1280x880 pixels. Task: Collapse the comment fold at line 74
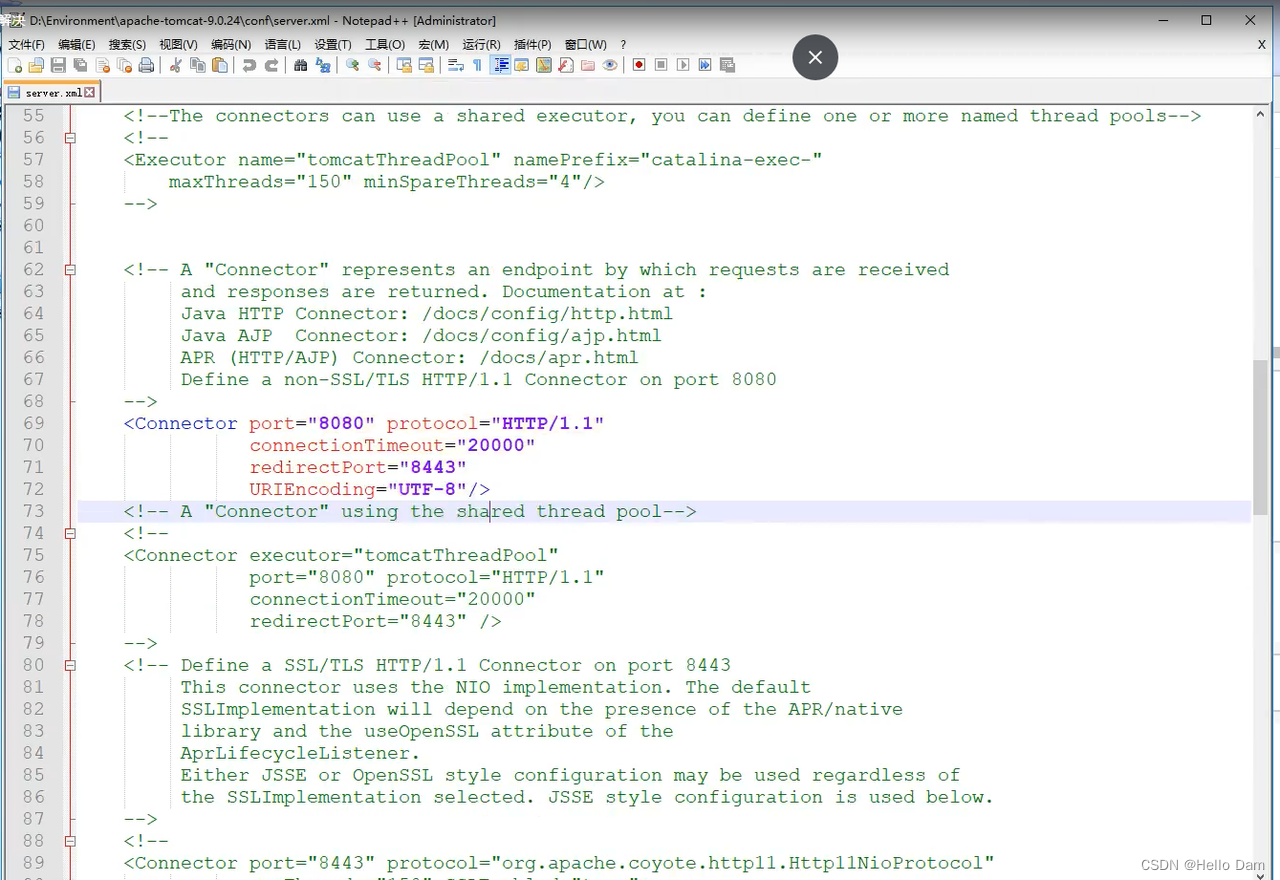point(70,534)
